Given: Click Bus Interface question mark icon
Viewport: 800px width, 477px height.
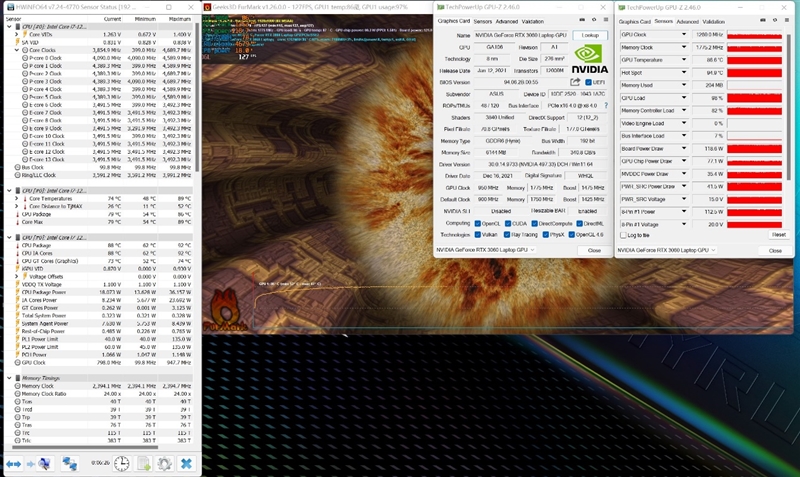Looking at the screenshot, I should coord(606,106).
